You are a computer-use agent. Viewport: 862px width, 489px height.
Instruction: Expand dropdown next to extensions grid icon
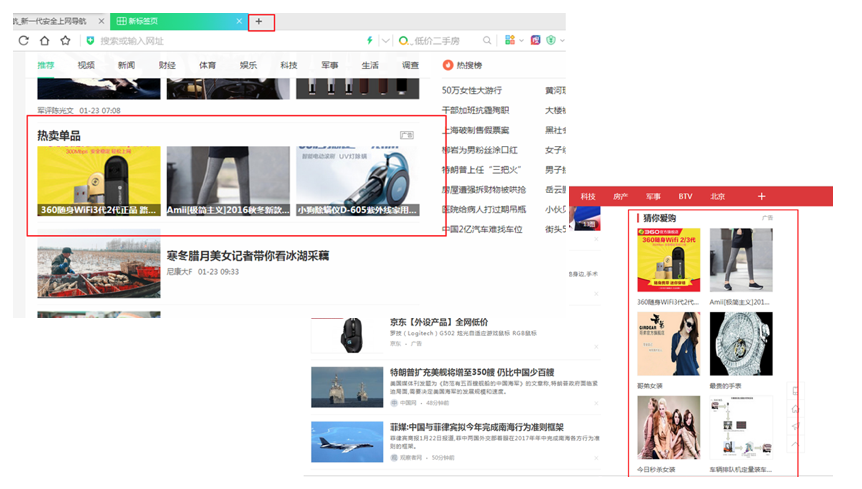521,41
